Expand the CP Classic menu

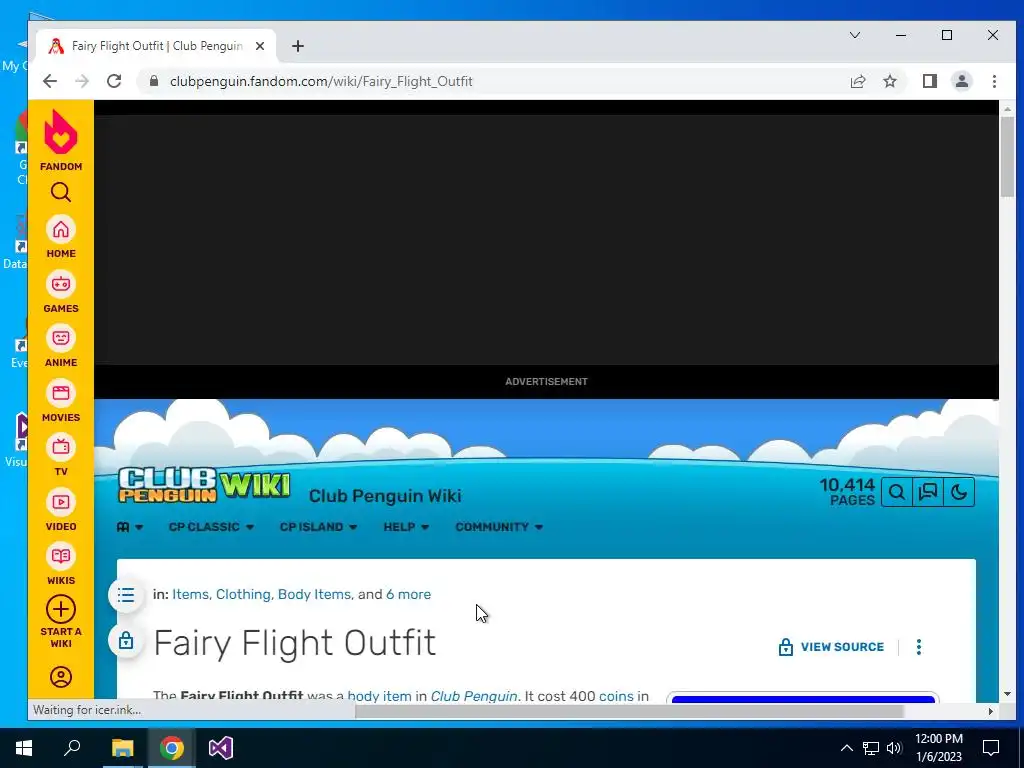pos(211,527)
